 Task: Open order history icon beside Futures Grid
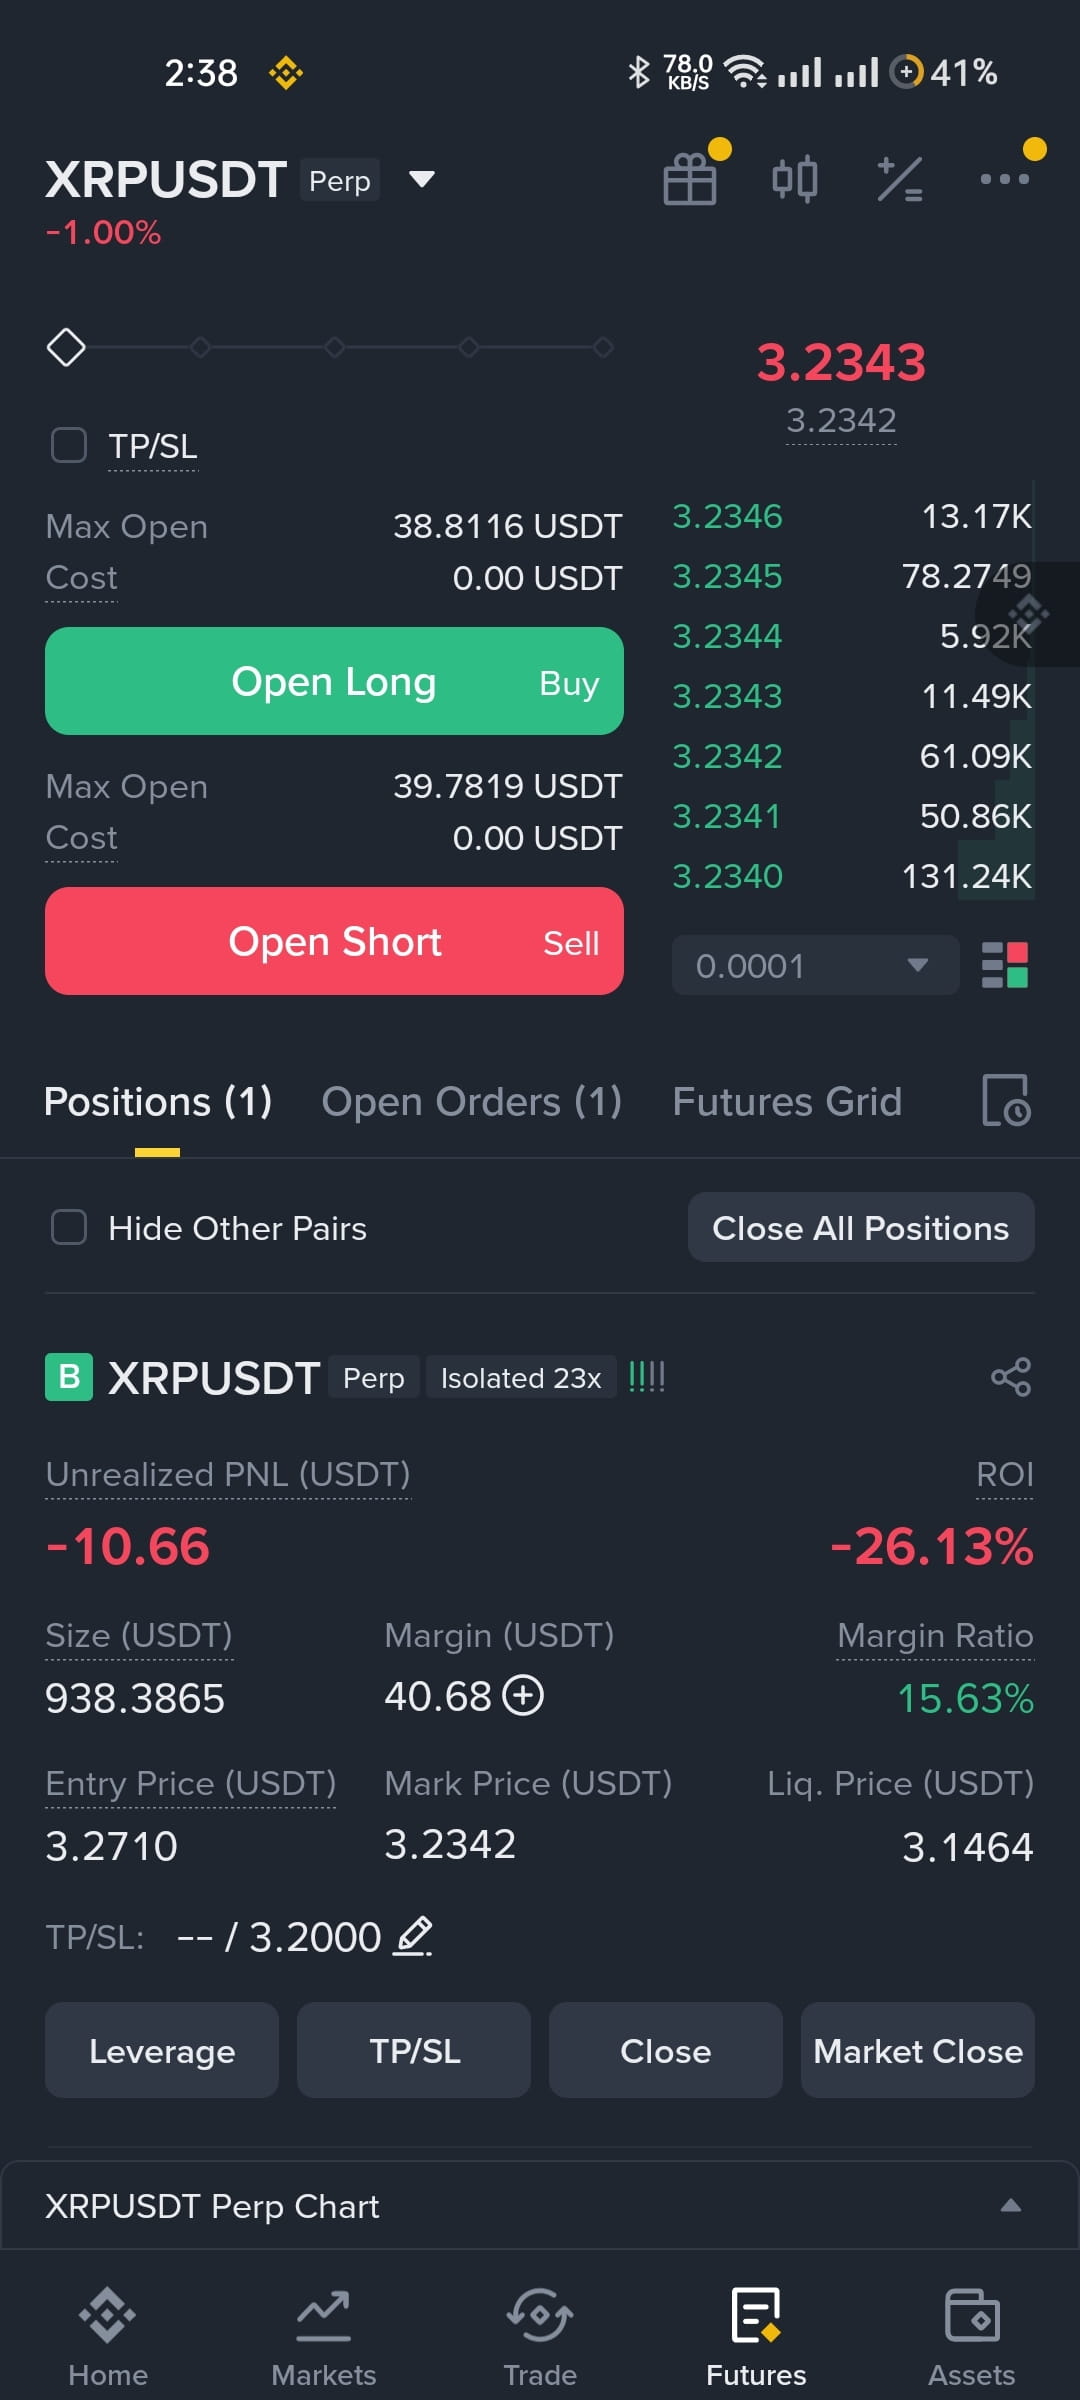pyautogui.click(x=1006, y=1101)
